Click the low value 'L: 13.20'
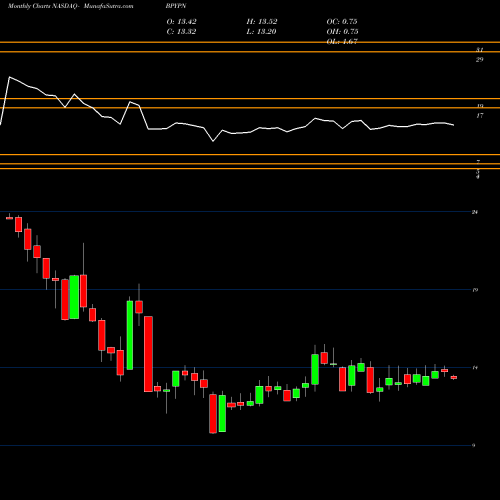The height and width of the screenshot is (500, 500). pos(261,32)
